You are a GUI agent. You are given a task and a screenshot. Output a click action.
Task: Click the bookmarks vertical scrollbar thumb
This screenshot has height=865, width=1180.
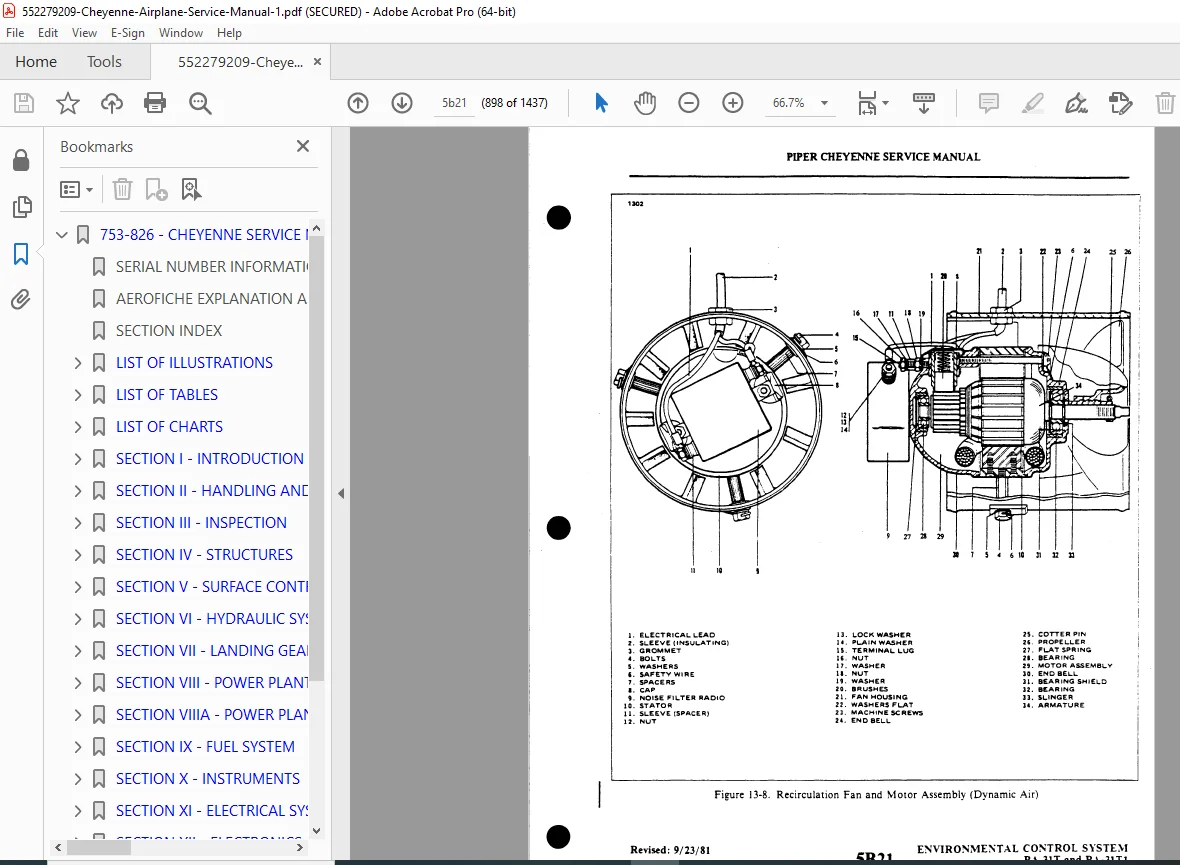(317, 458)
